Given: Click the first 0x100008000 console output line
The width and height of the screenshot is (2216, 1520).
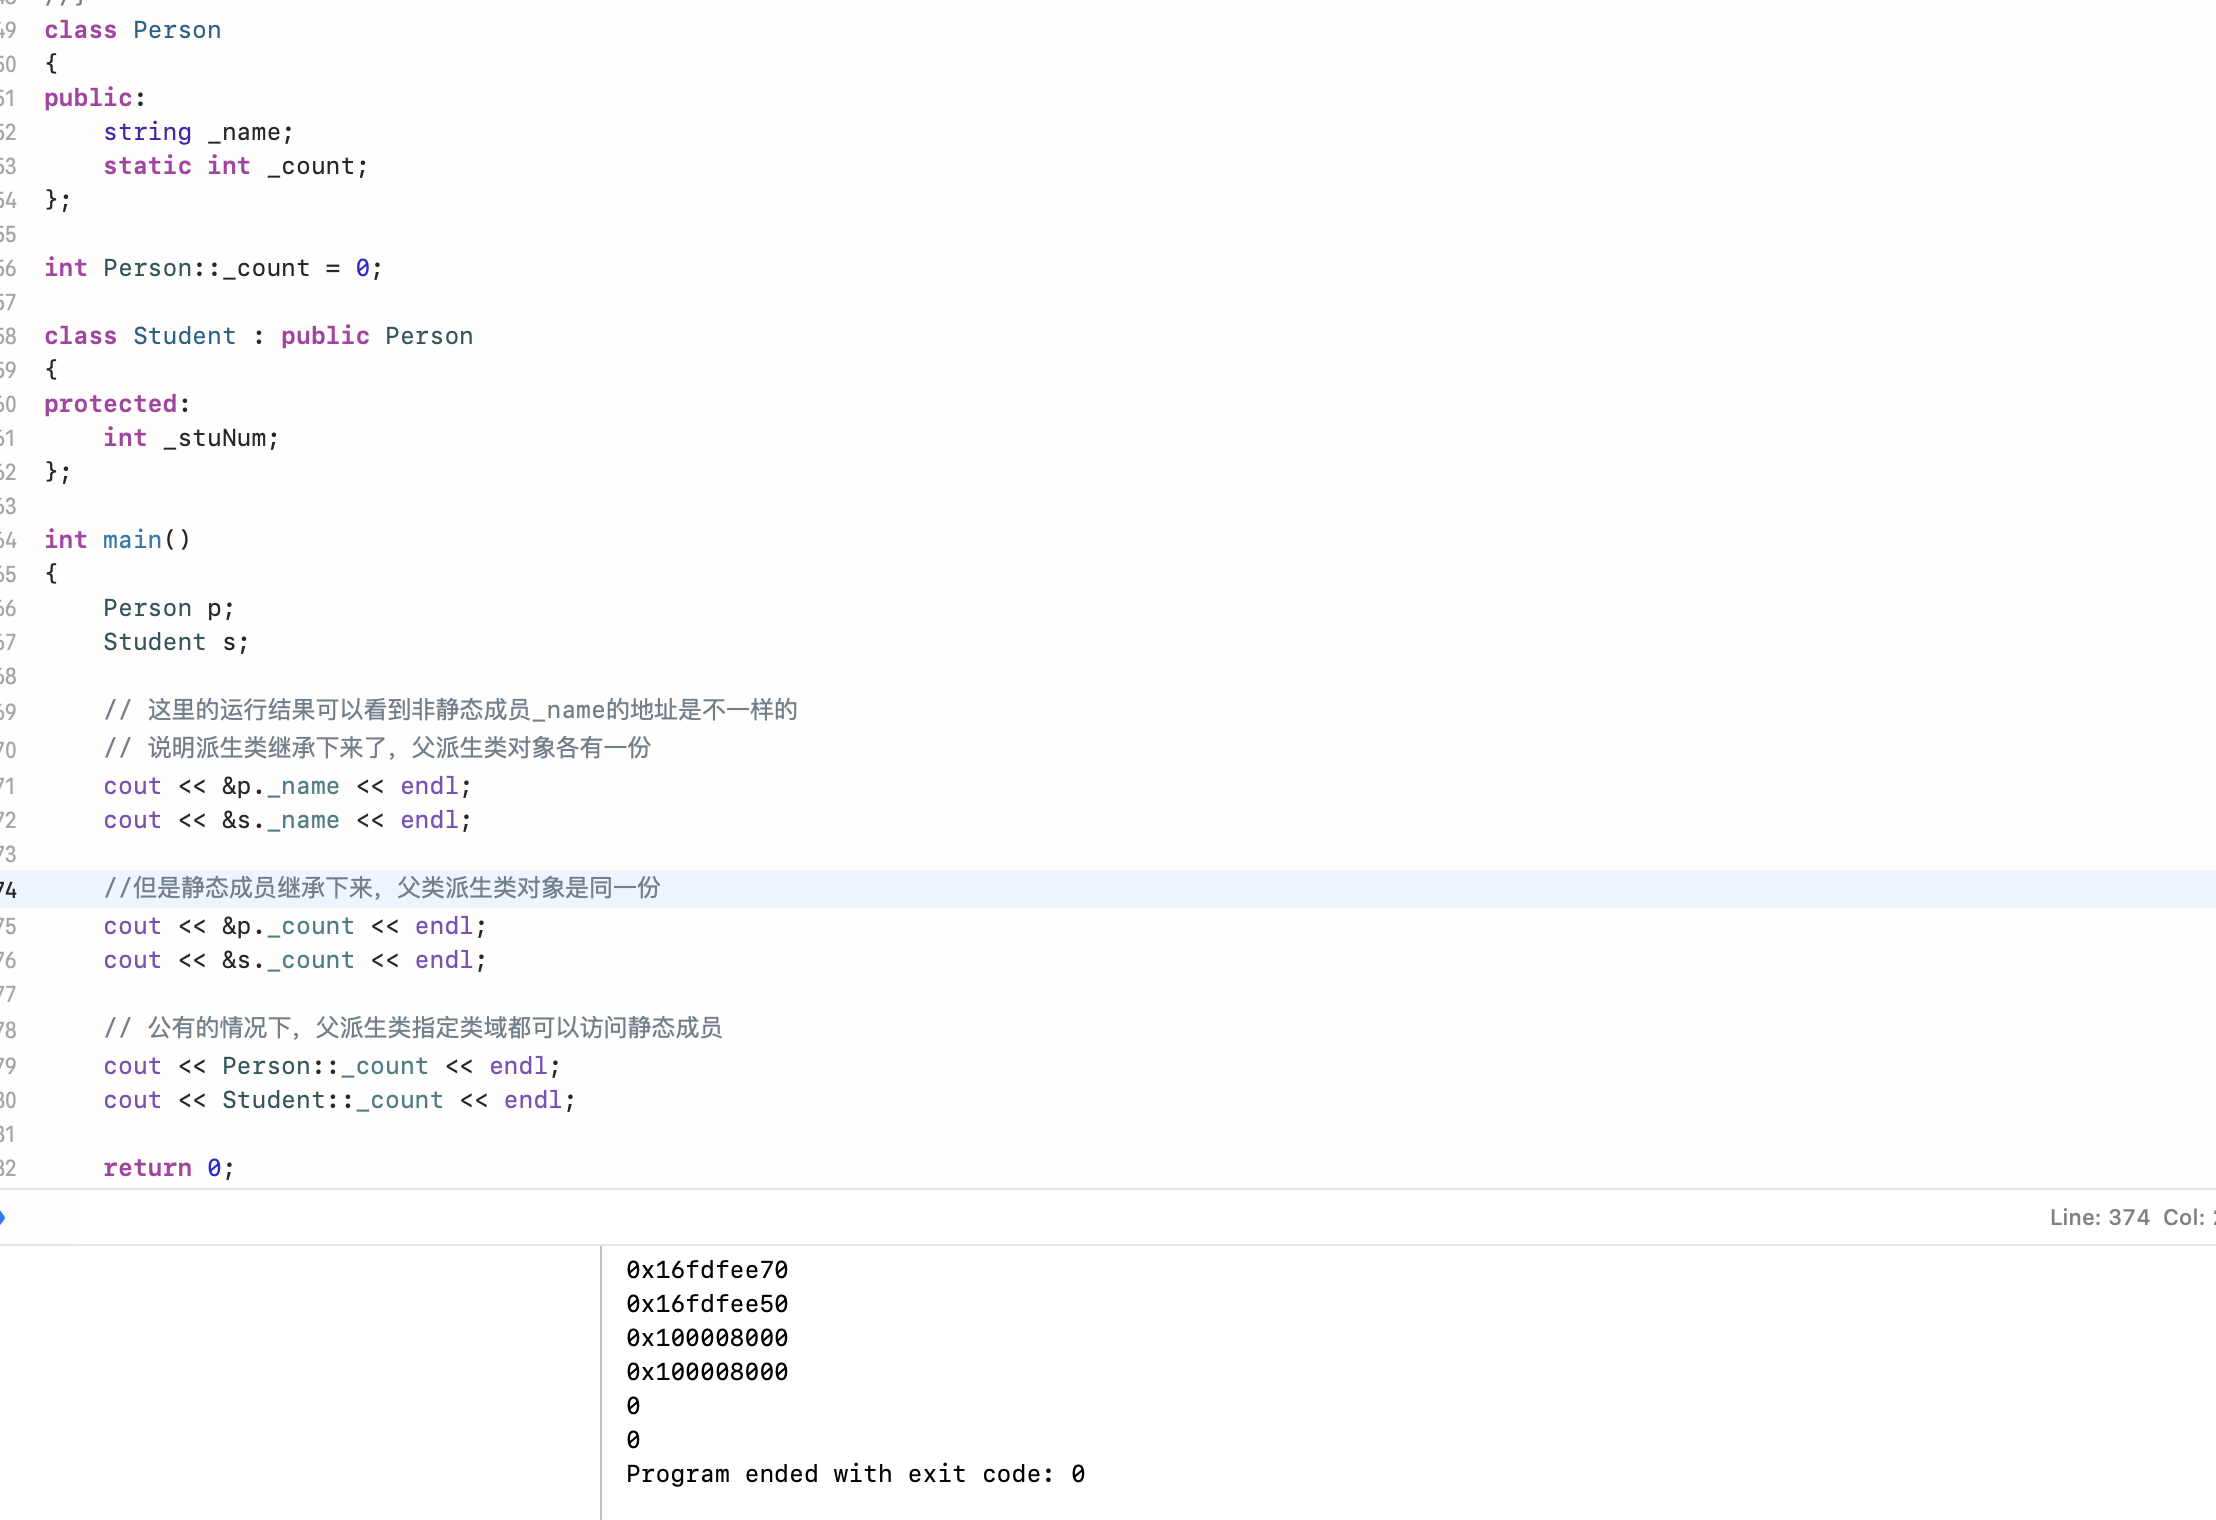Looking at the screenshot, I should point(707,1338).
